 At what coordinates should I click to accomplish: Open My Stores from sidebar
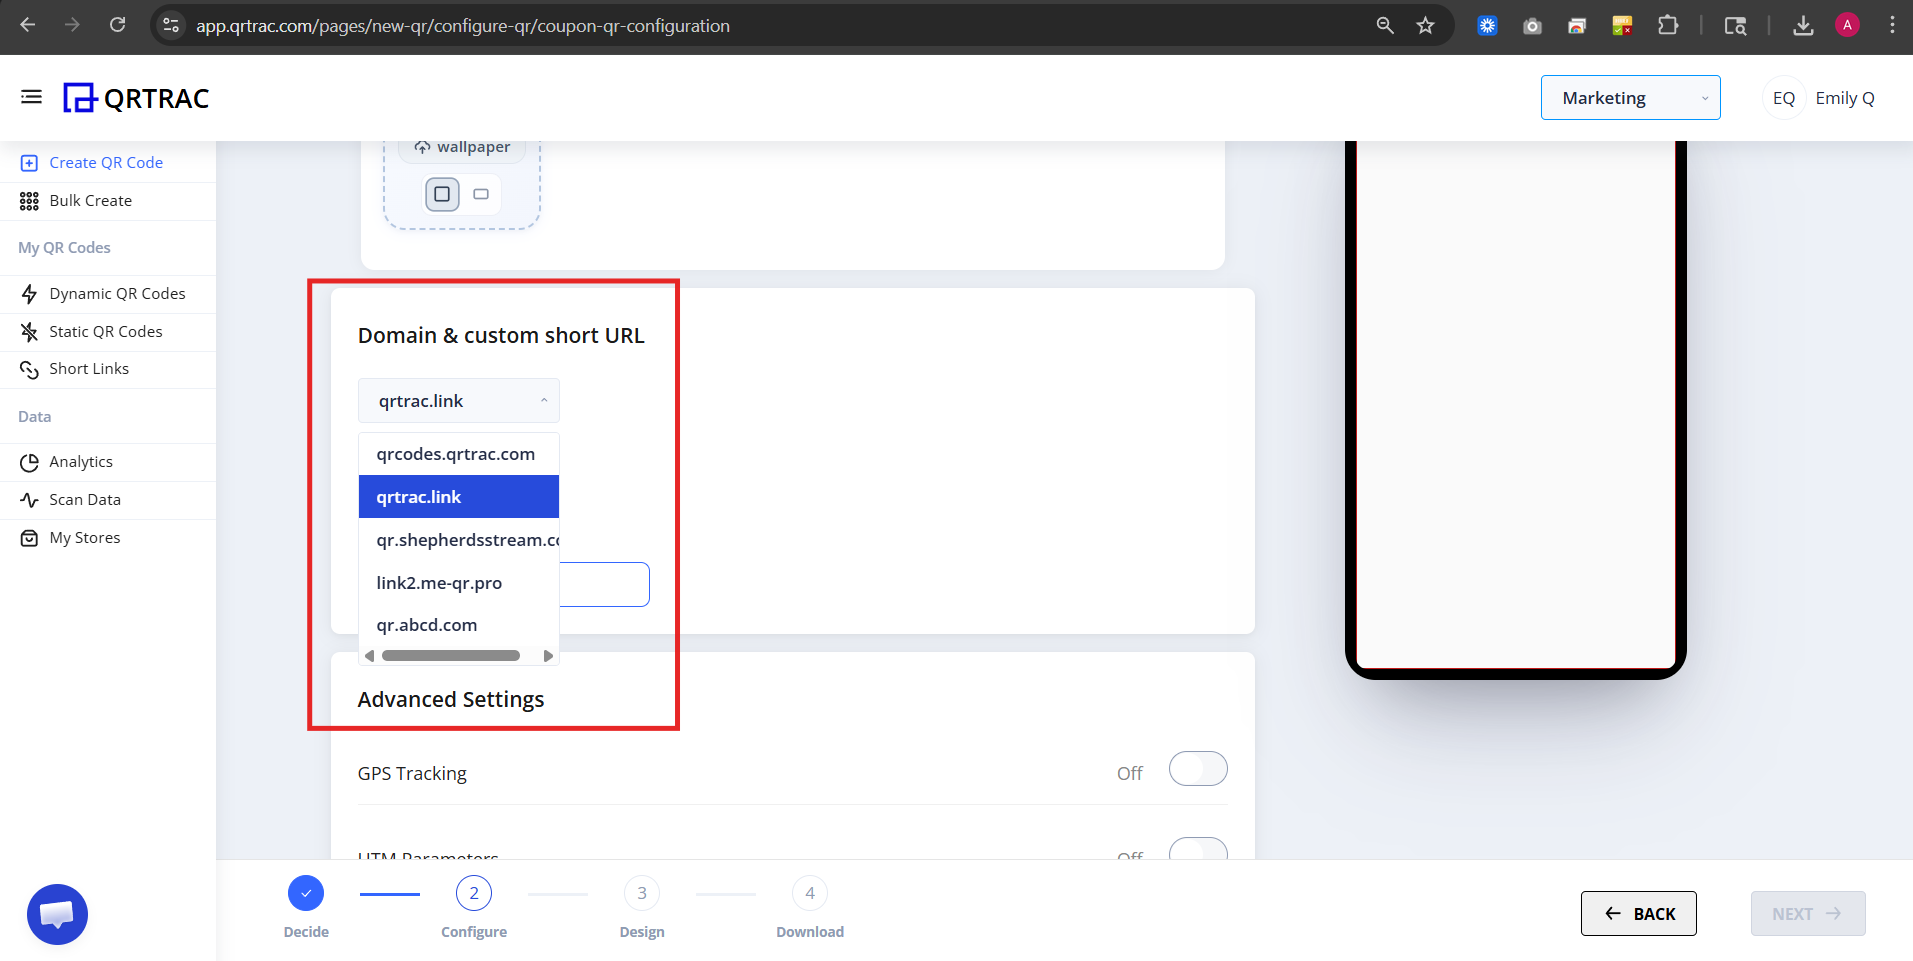coord(83,537)
